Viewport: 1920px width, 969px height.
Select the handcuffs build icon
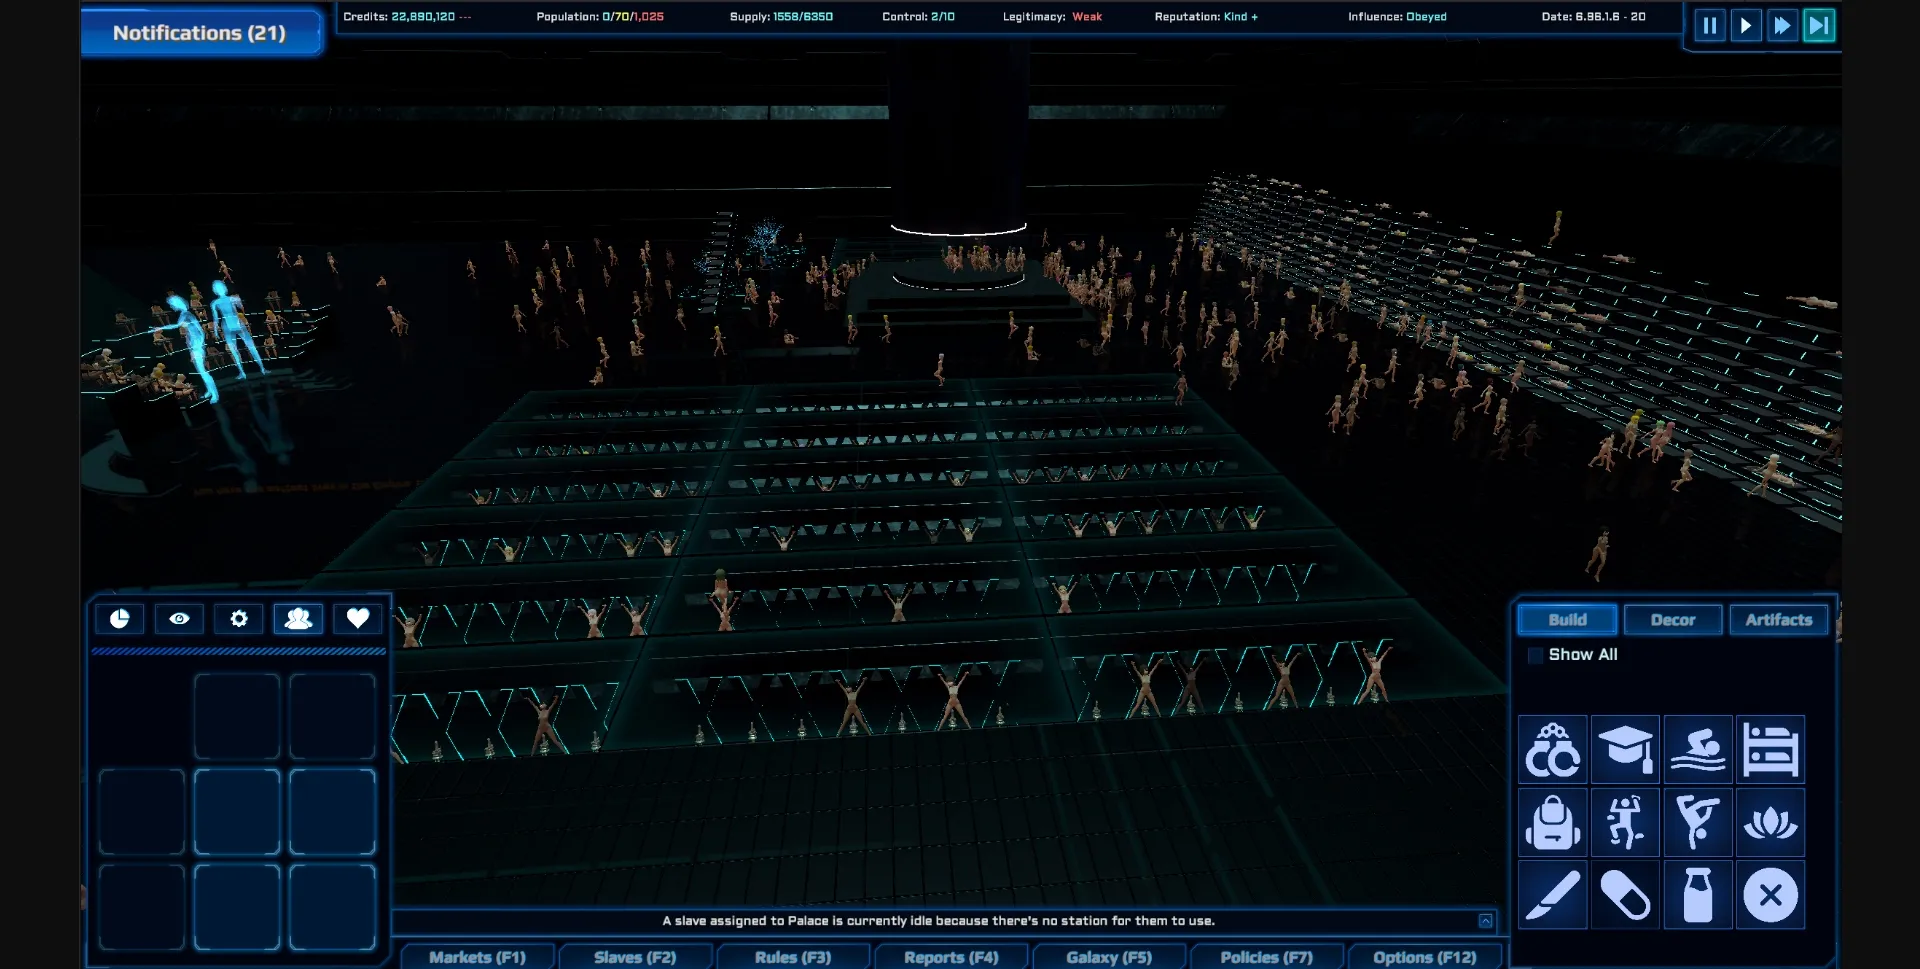pyautogui.click(x=1552, y=750)
